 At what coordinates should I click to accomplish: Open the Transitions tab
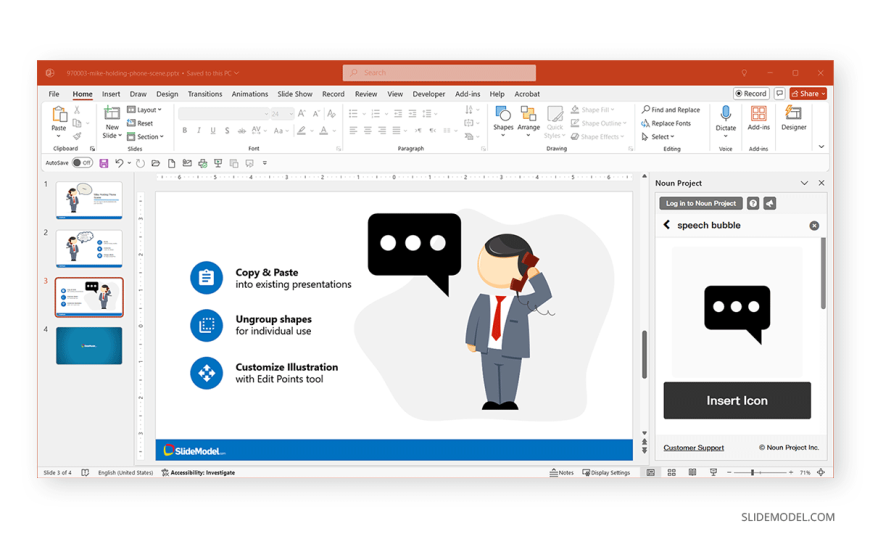point(205,94)
